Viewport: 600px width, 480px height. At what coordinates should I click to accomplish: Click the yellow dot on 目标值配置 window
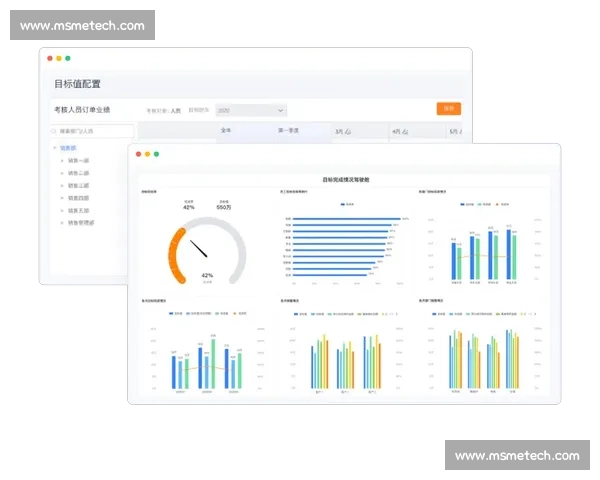point(59,59)
